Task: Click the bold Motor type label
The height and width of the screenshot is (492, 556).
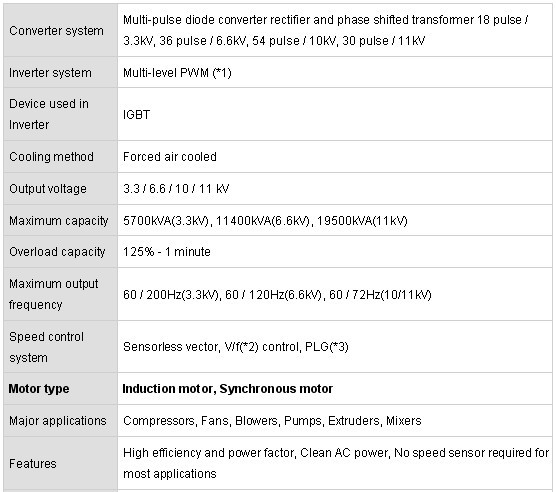Action: 39,389
